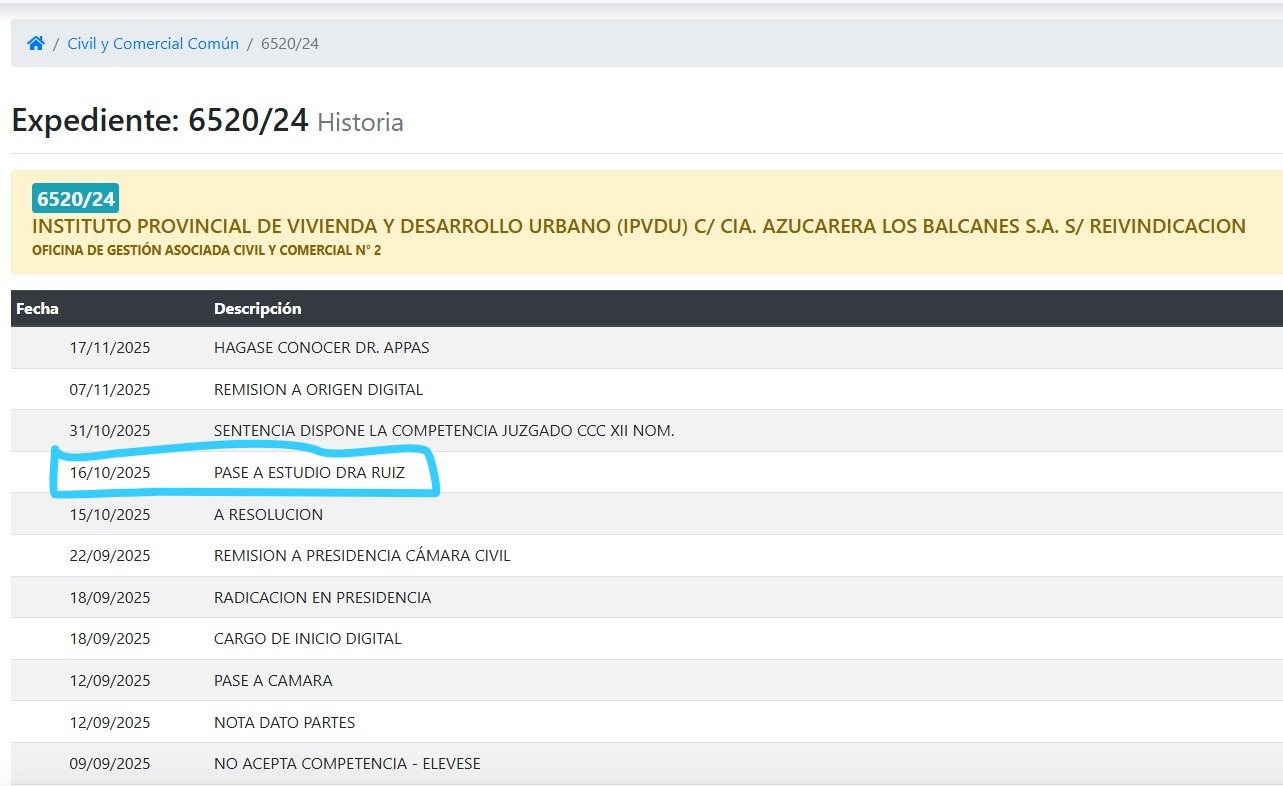Open the PASE A CAMARA entry
This screenshot has height=786, width=1283.
click(x=273, y=681)
